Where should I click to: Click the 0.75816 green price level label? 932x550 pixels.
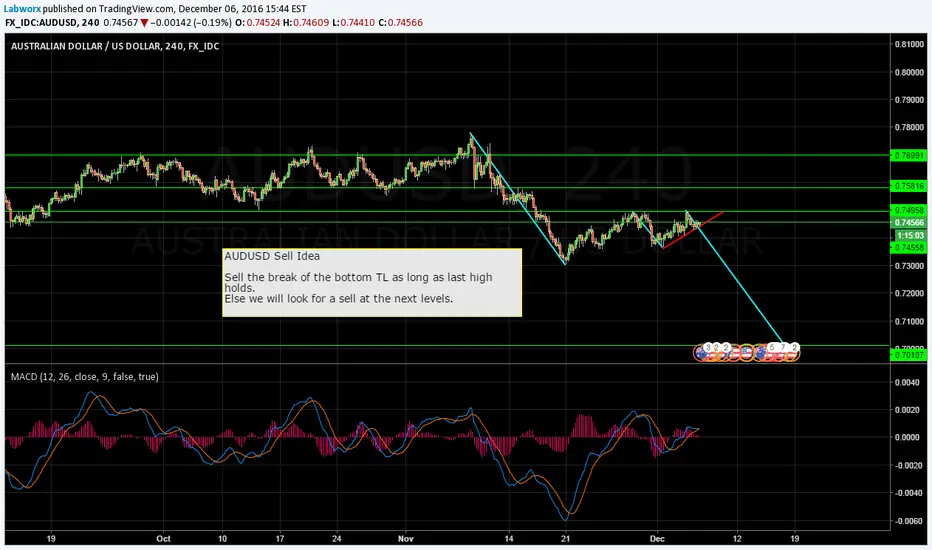click(909, 186)
